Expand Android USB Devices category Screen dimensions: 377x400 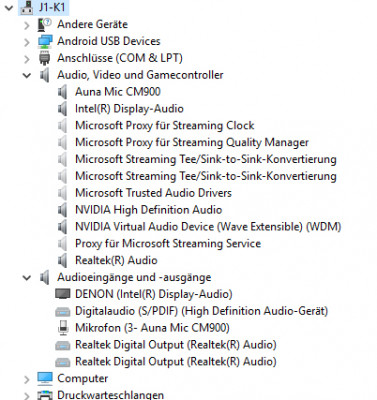click(x=27, y=42)
